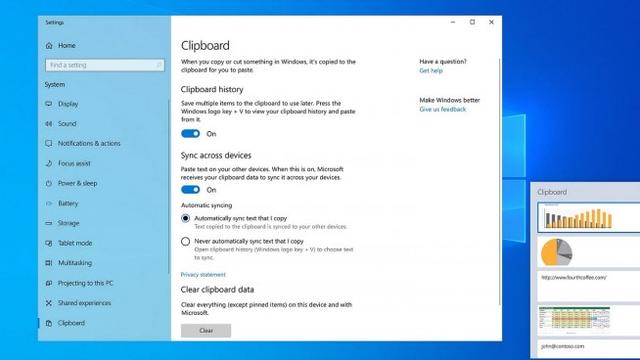Click the Notifications & actions icon
This screenshot has height=360, width=640.
(x=49, y=143)
